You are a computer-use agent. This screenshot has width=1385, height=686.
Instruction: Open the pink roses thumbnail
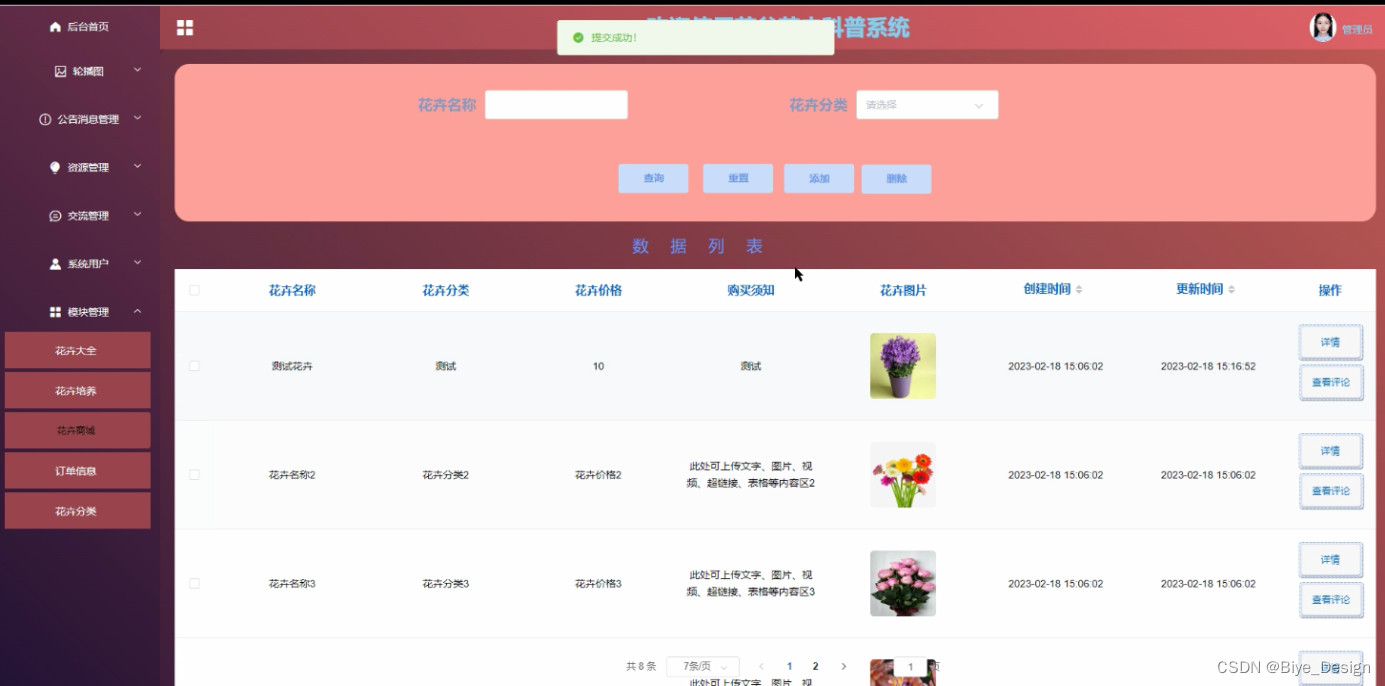[x=903, y=583]
